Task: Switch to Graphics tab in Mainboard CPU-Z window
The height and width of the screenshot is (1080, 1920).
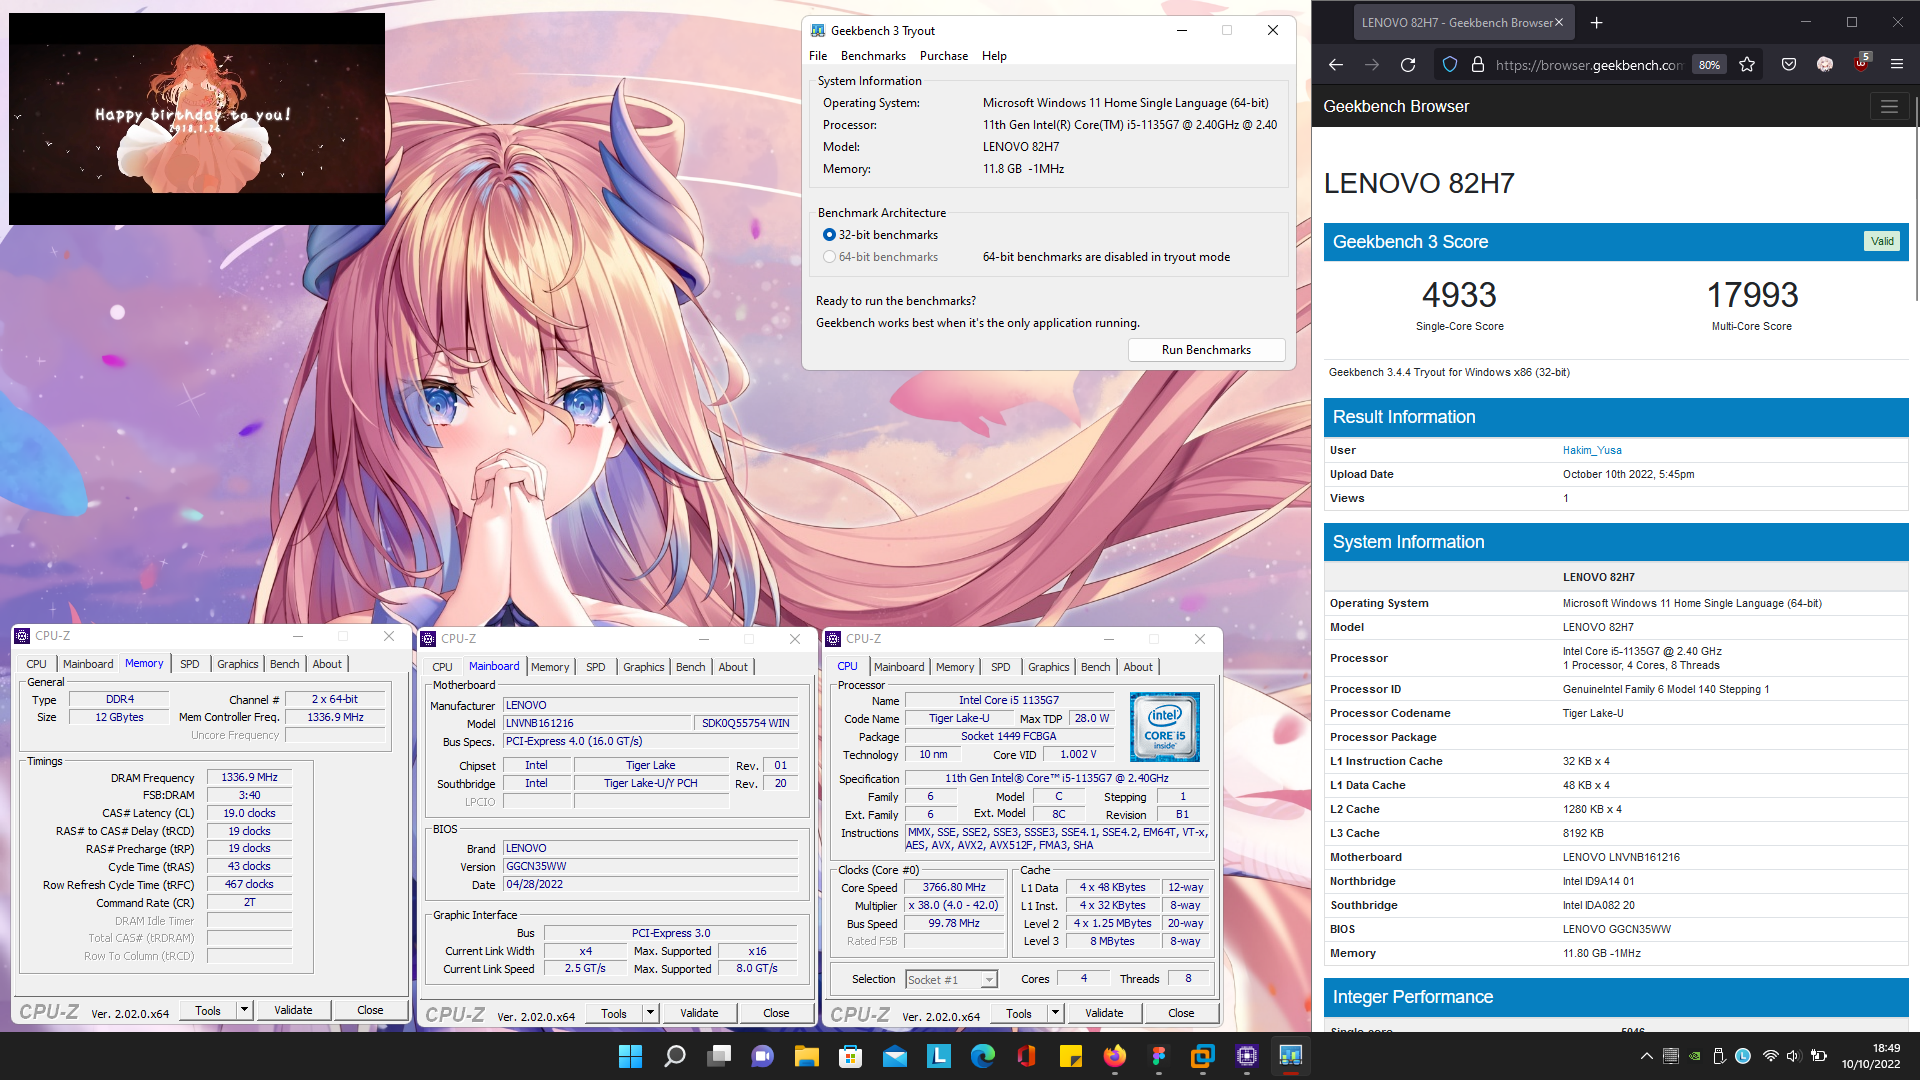Action: coord(644,667)
